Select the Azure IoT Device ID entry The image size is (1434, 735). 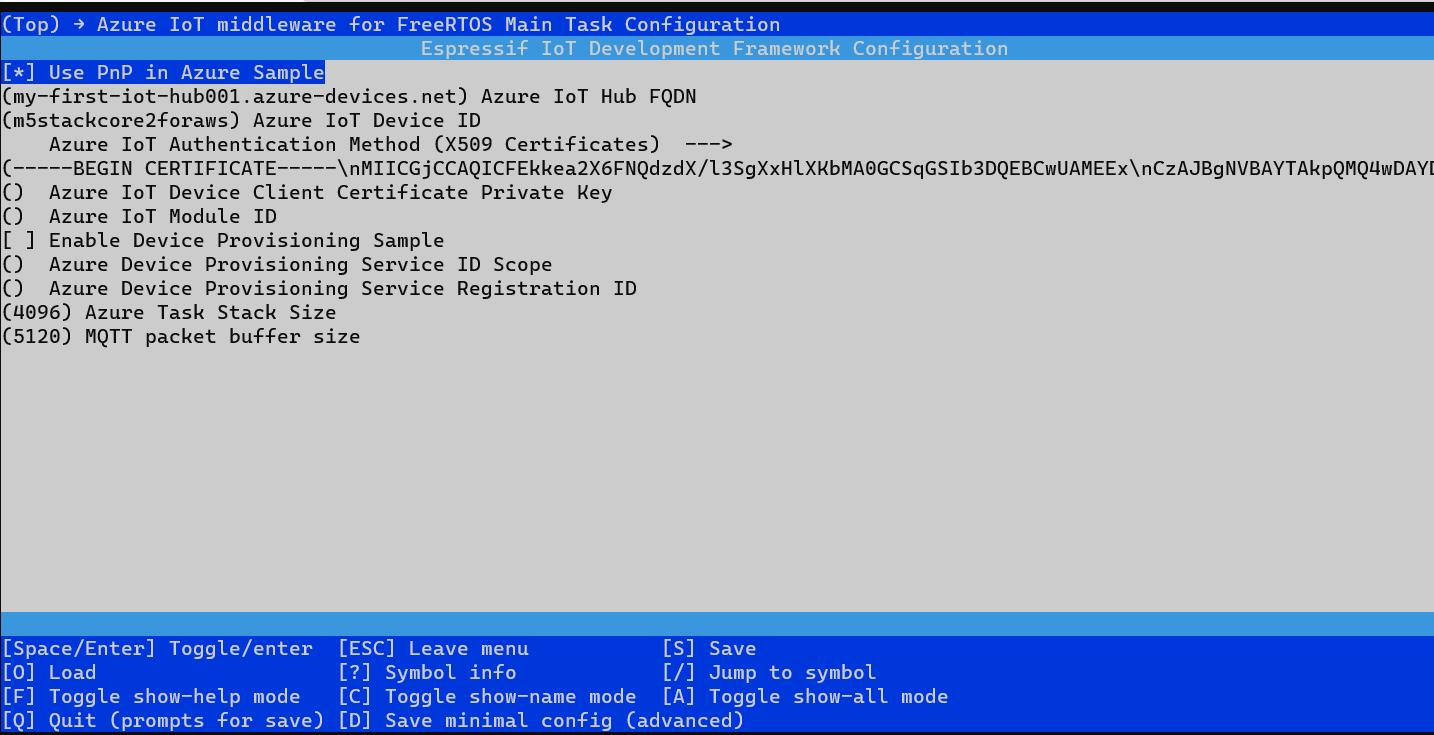click(x=241, y=120)
